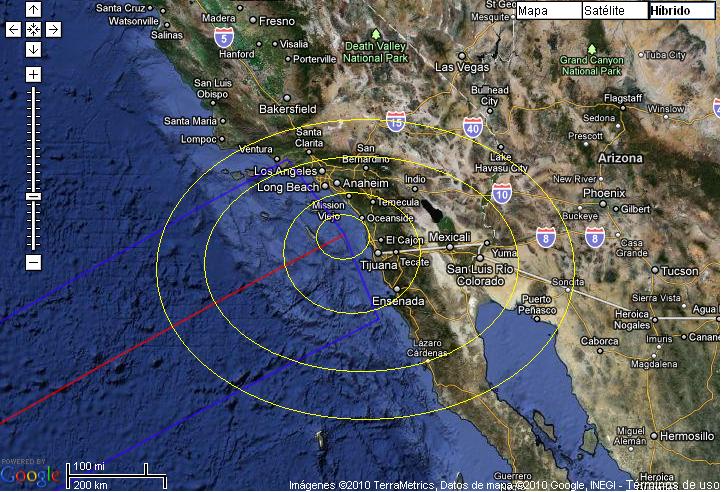Click the Arizona state label
Screen dimensions: 721x492
pyautogui.click(x=620, y=158)
